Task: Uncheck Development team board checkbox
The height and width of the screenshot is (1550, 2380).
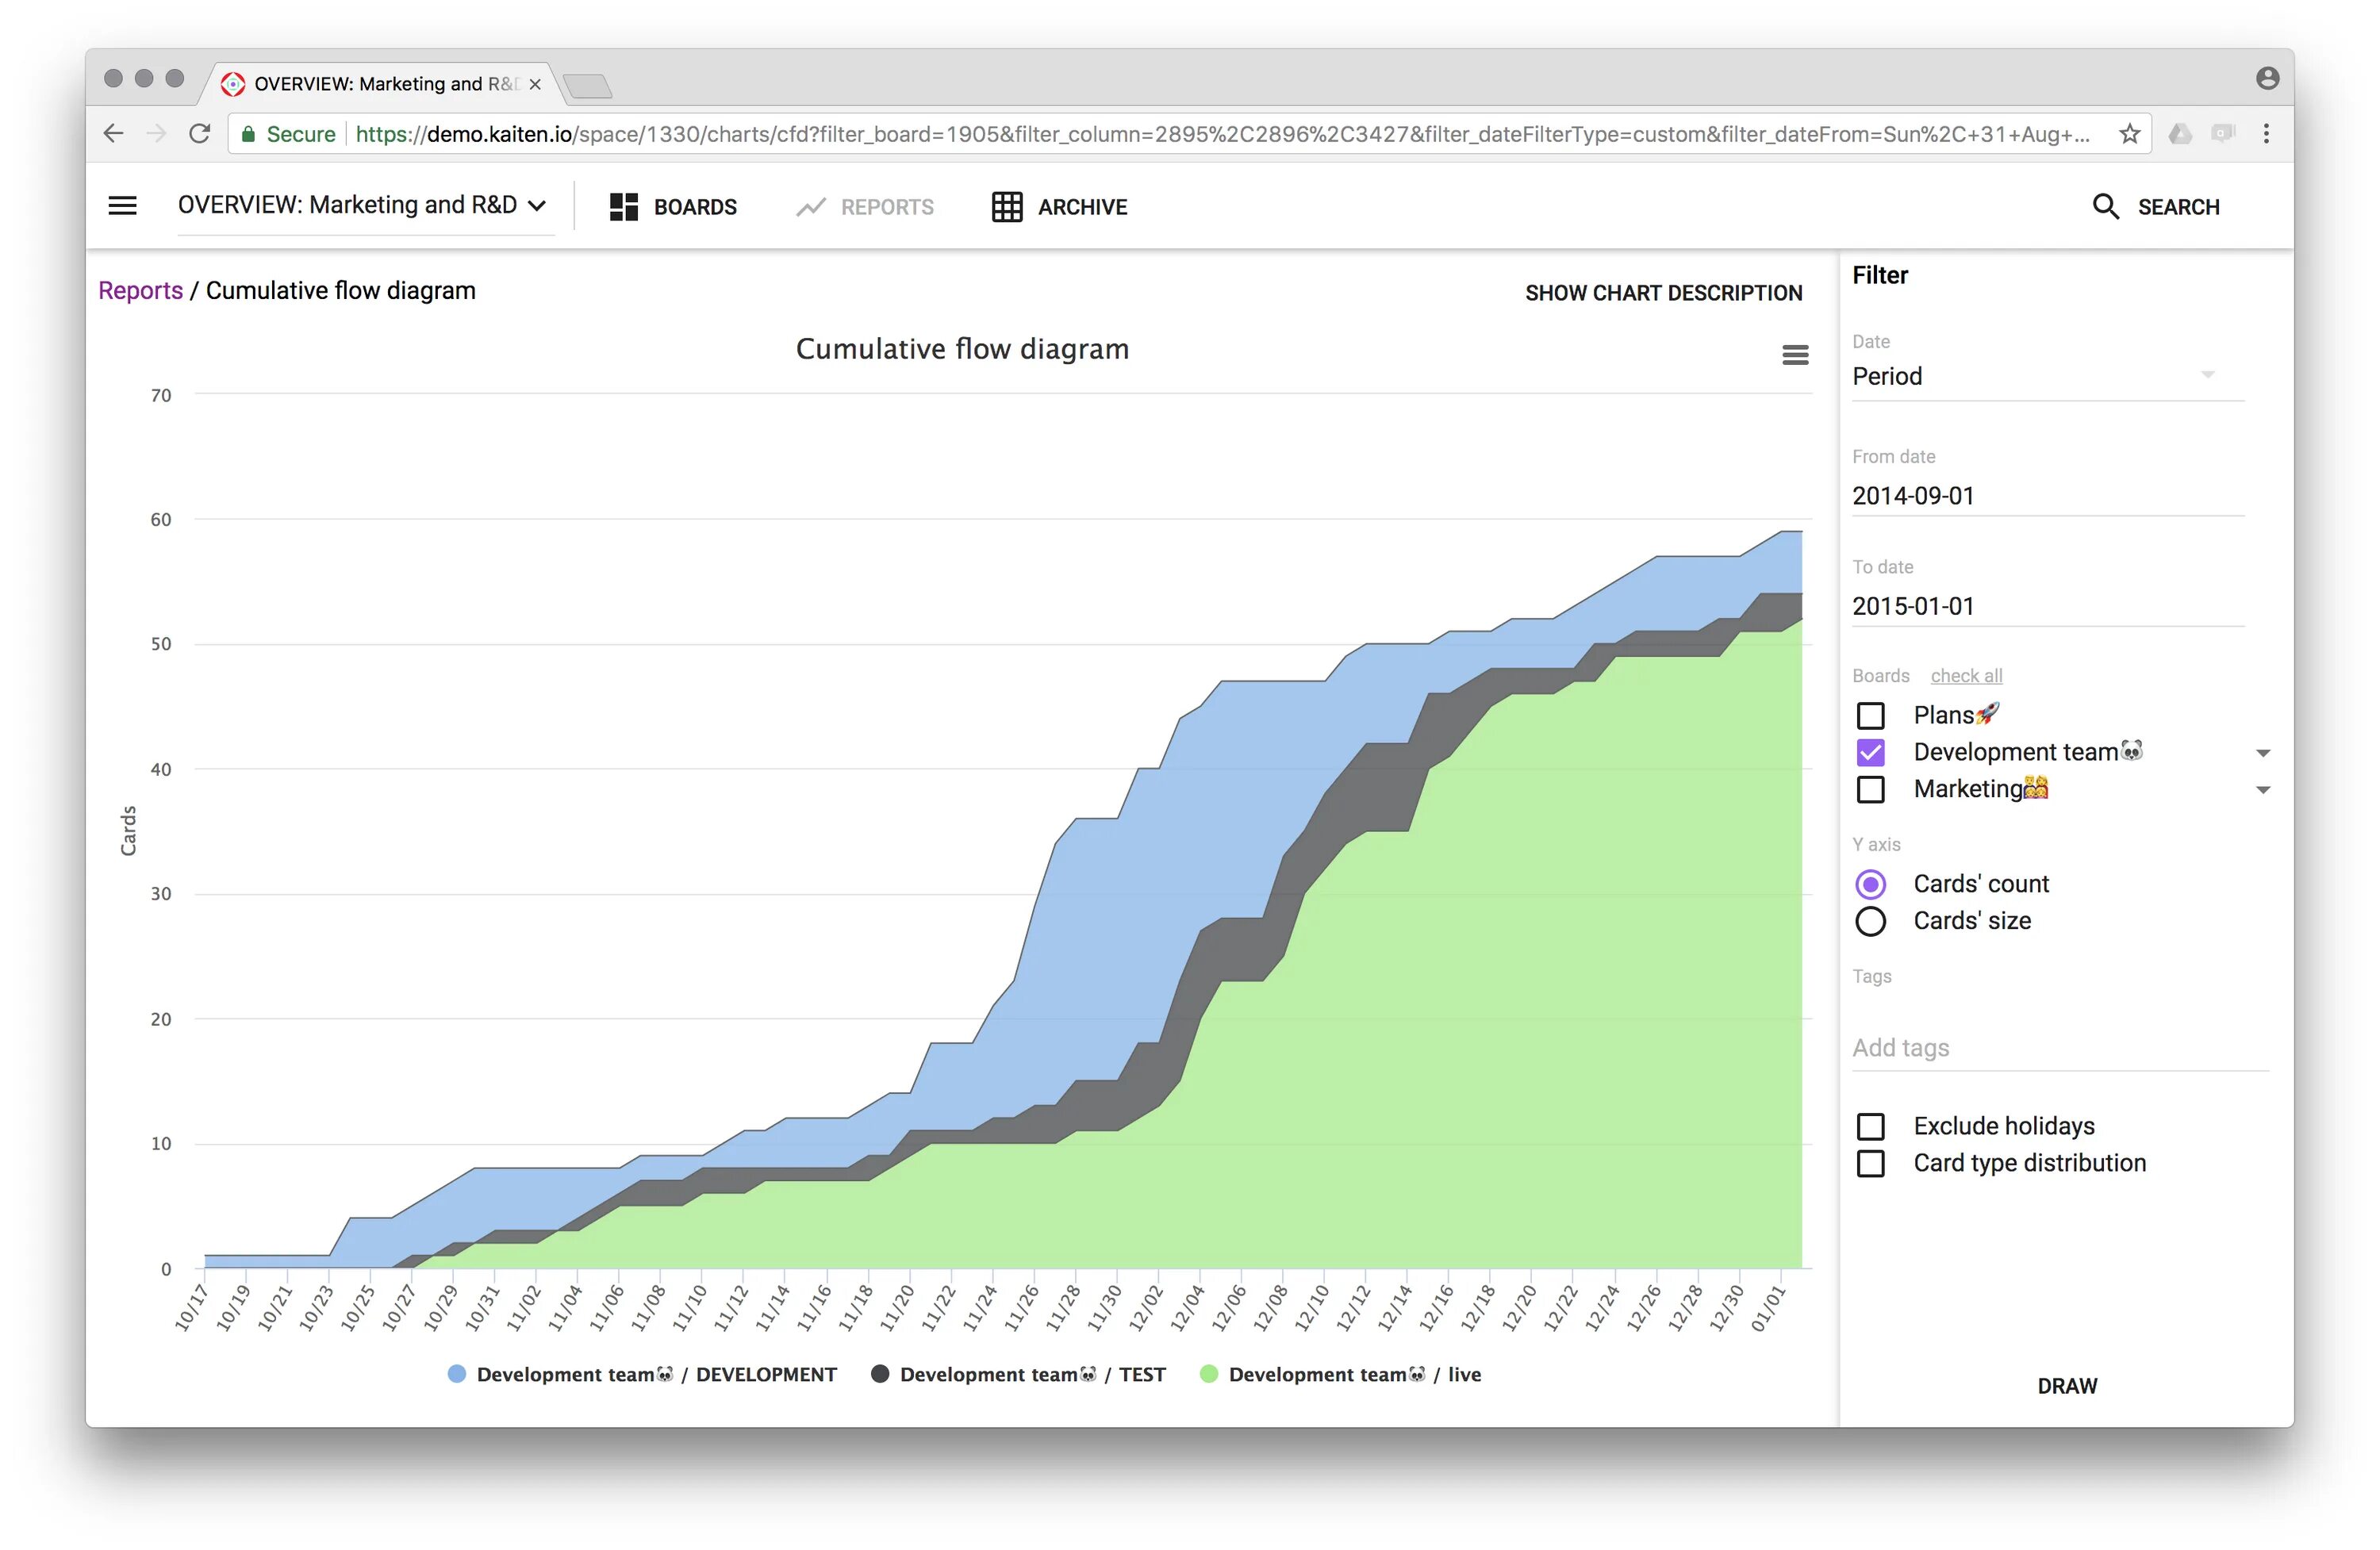Action: click(1870, 752)
